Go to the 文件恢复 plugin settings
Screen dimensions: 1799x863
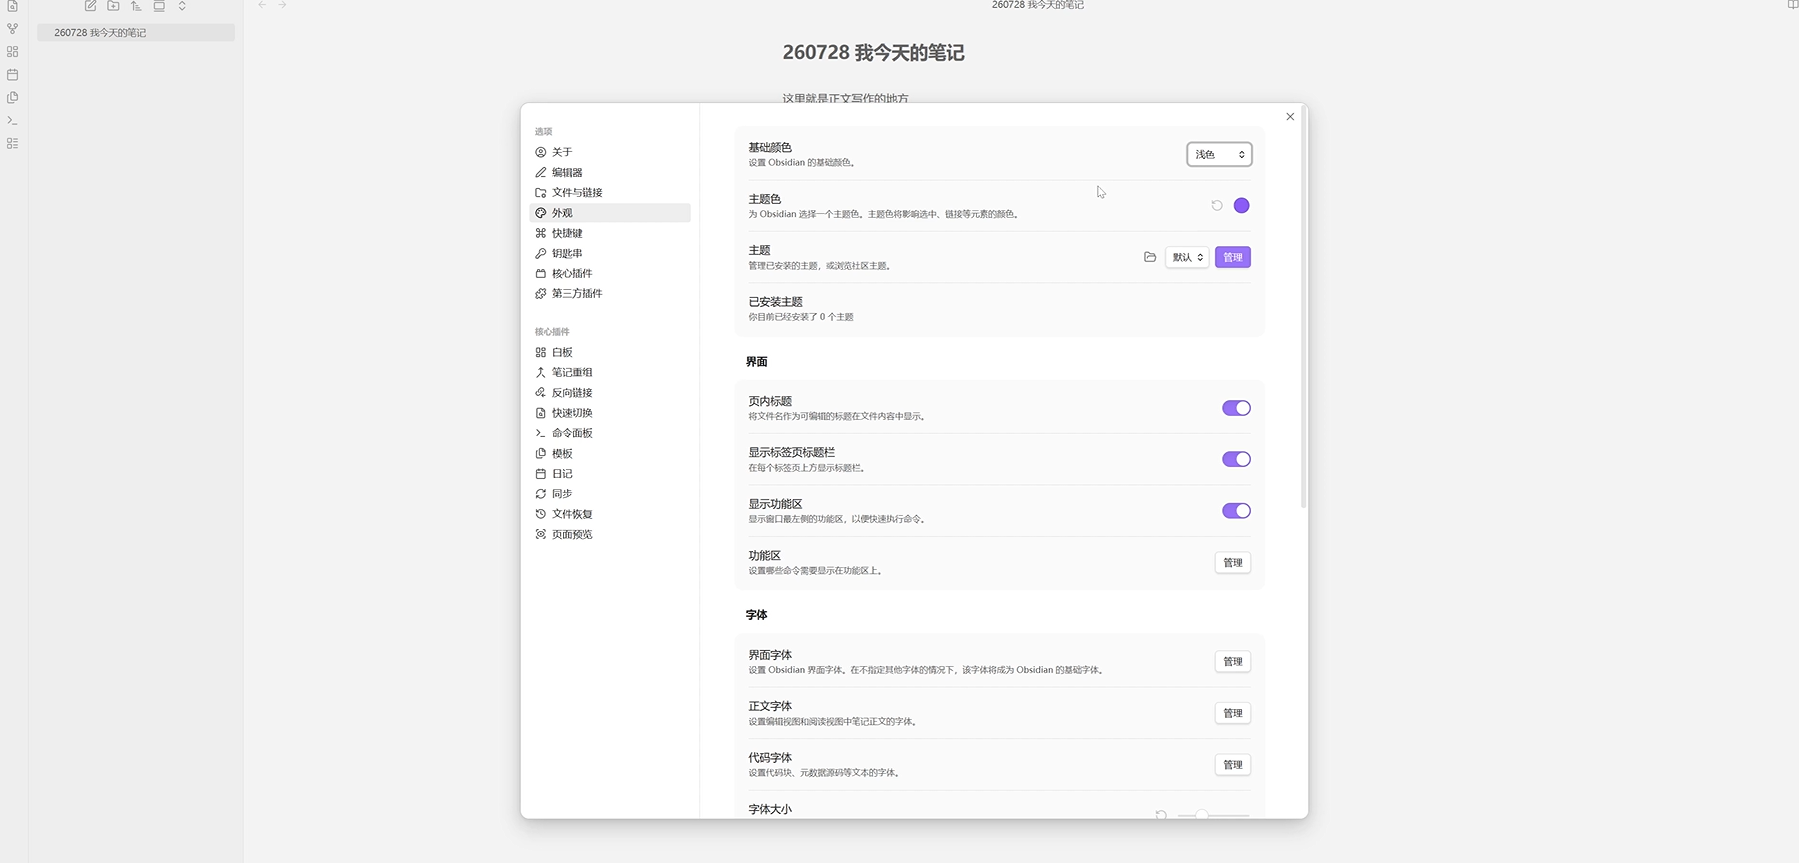610,514
